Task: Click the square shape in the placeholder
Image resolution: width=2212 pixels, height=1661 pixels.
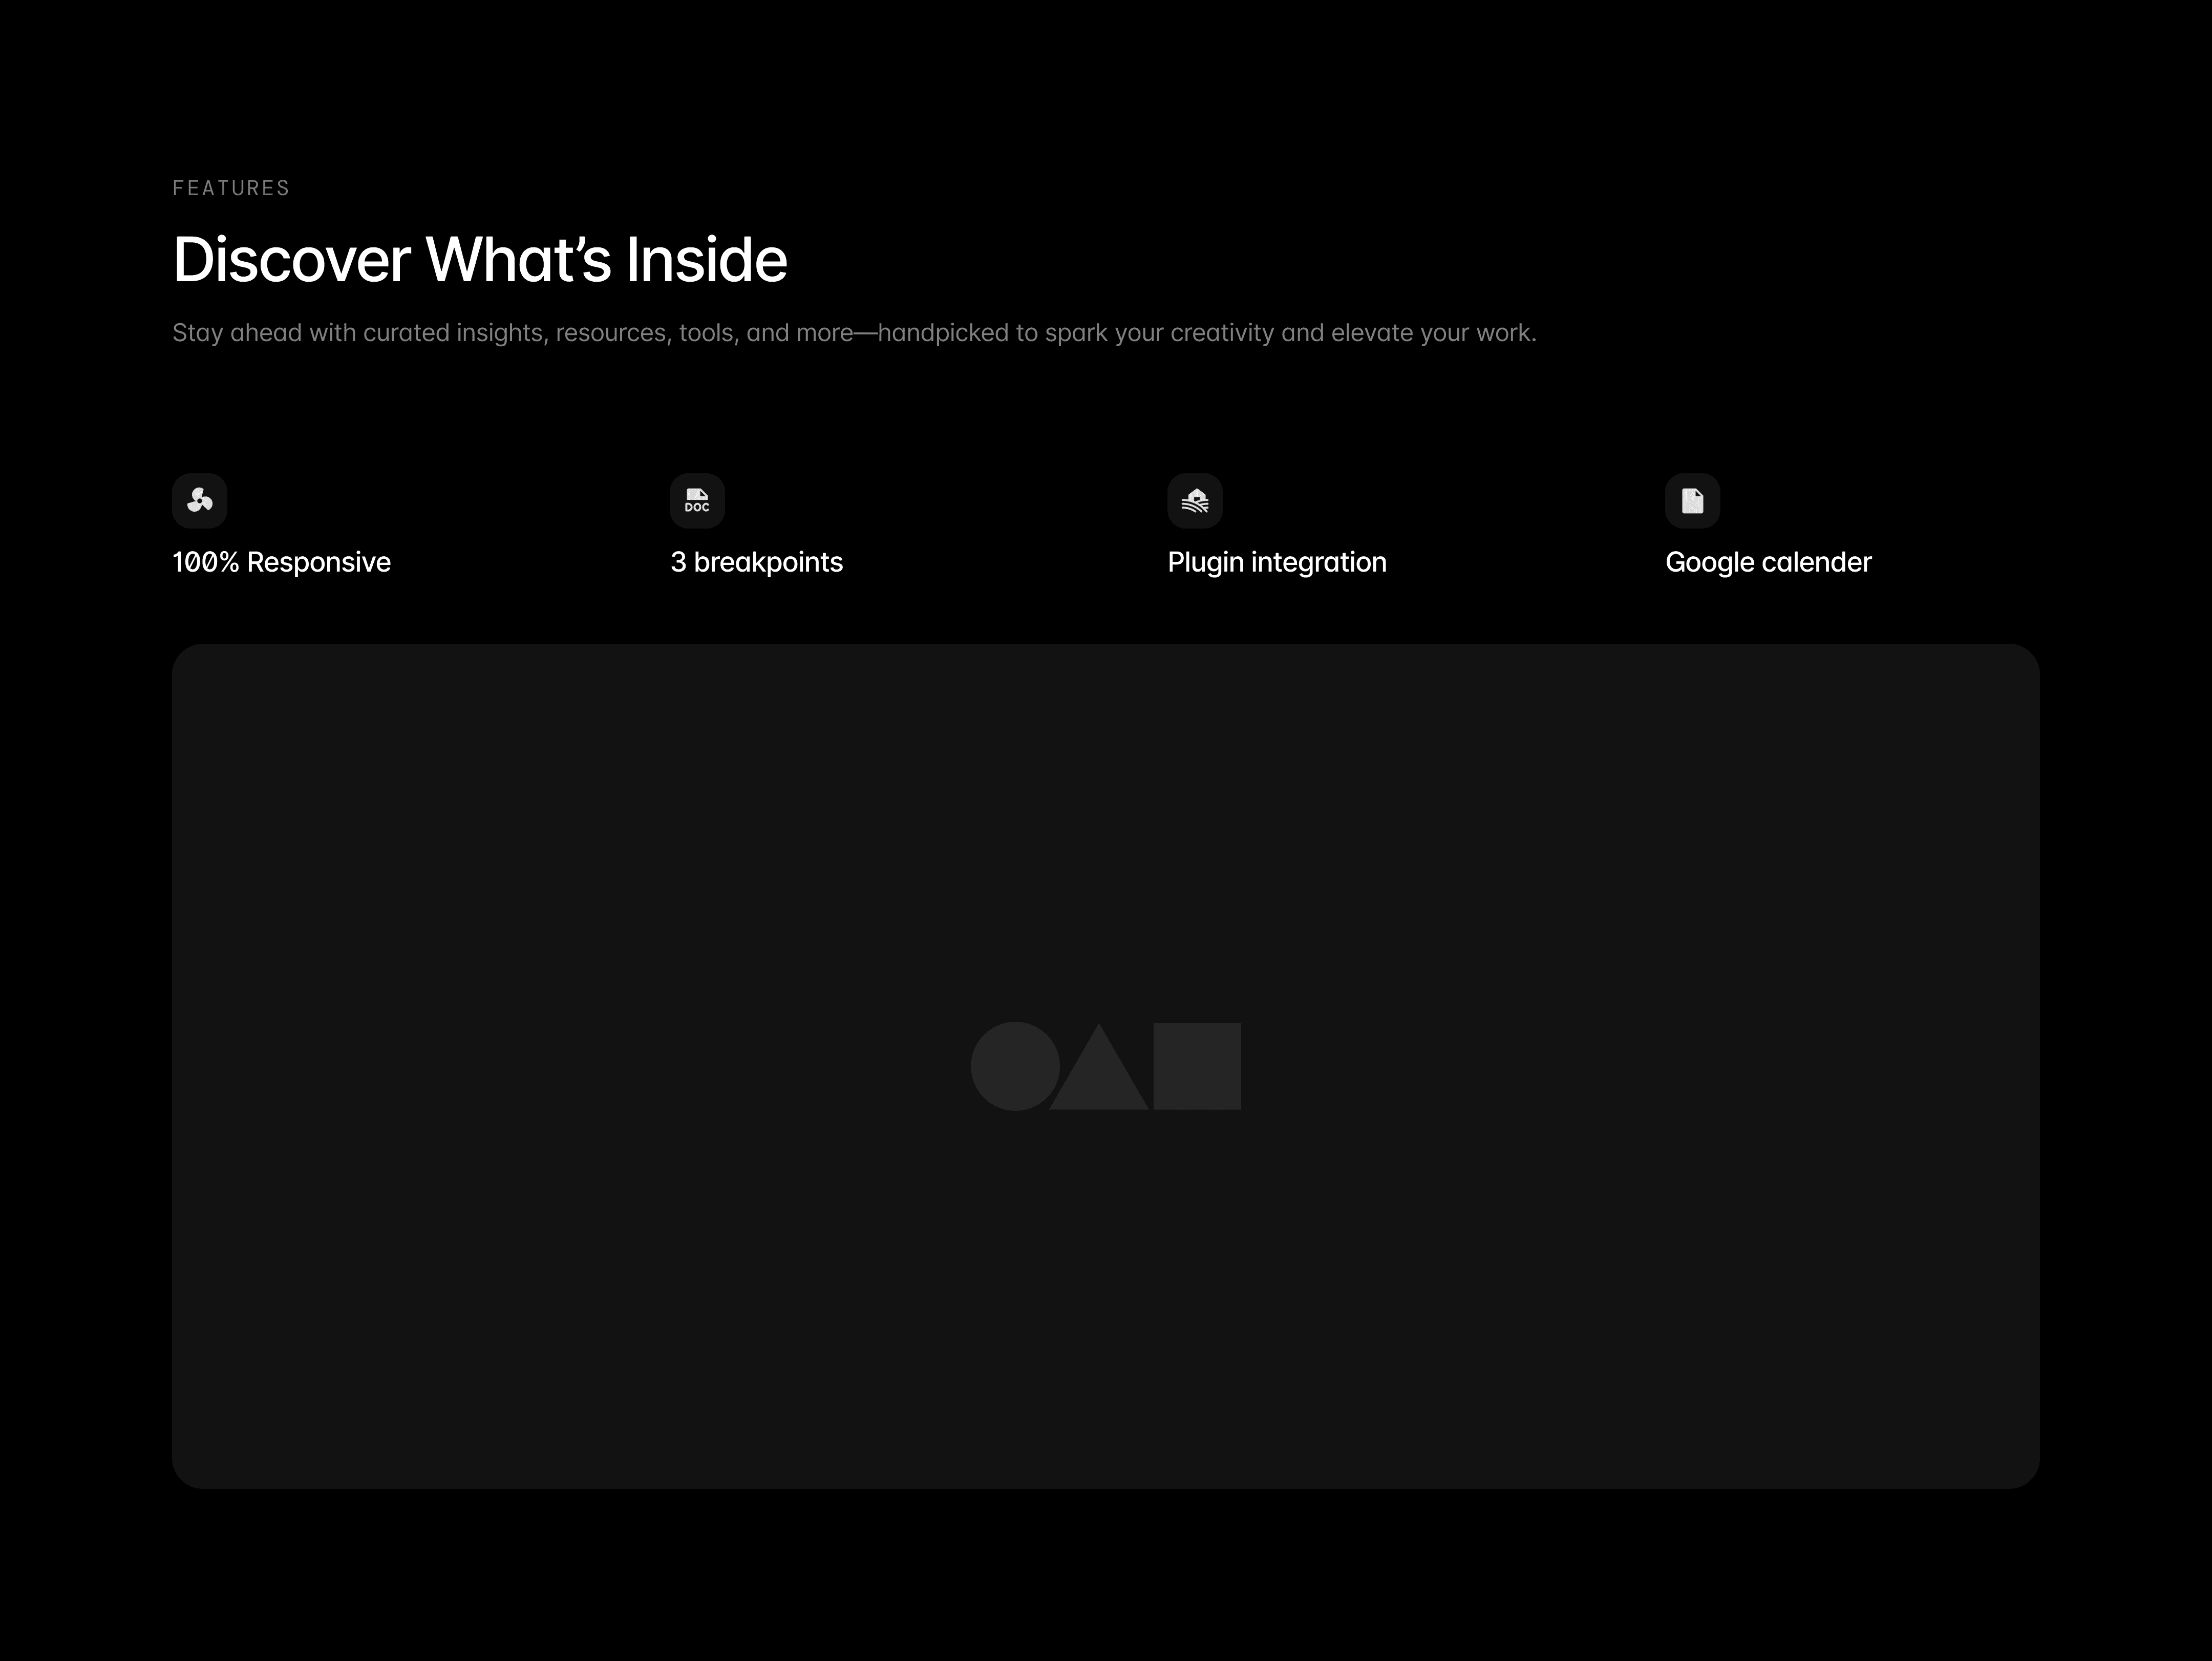Action: tap(1197, 1066)
